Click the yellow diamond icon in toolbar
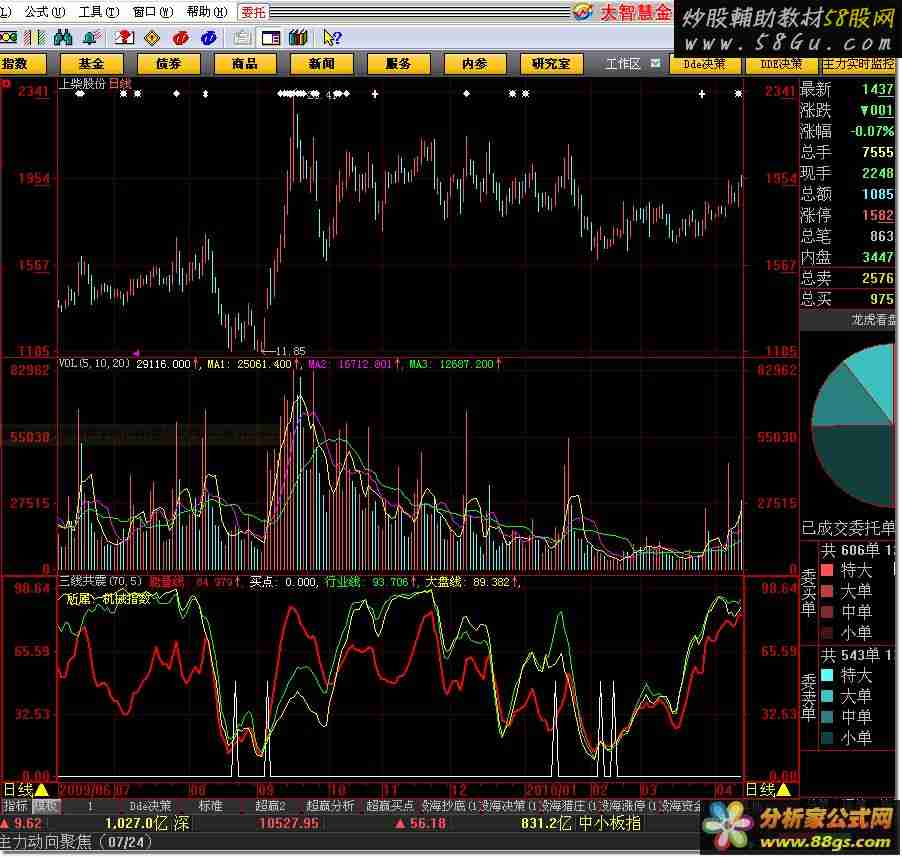 (x=152, y=38)
